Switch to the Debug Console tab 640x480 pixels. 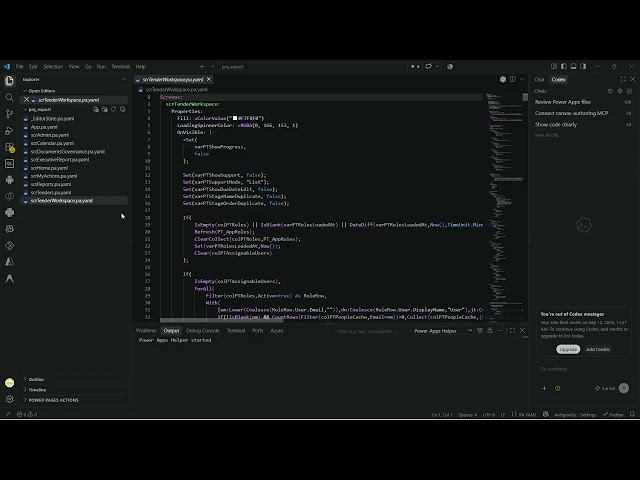point(203,331)
